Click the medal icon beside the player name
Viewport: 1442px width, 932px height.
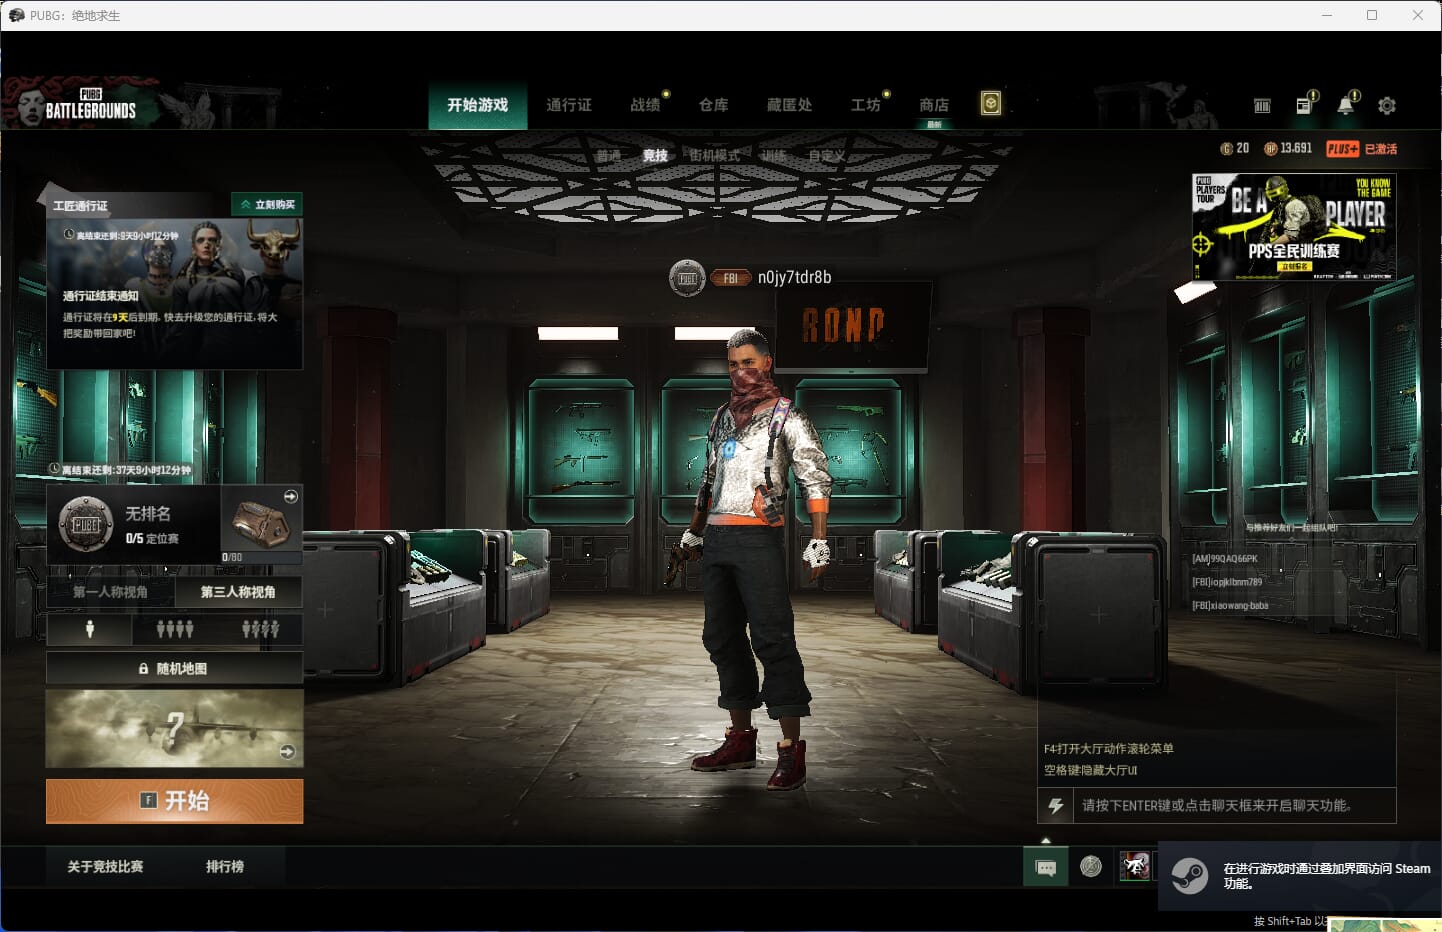(687, 278)
